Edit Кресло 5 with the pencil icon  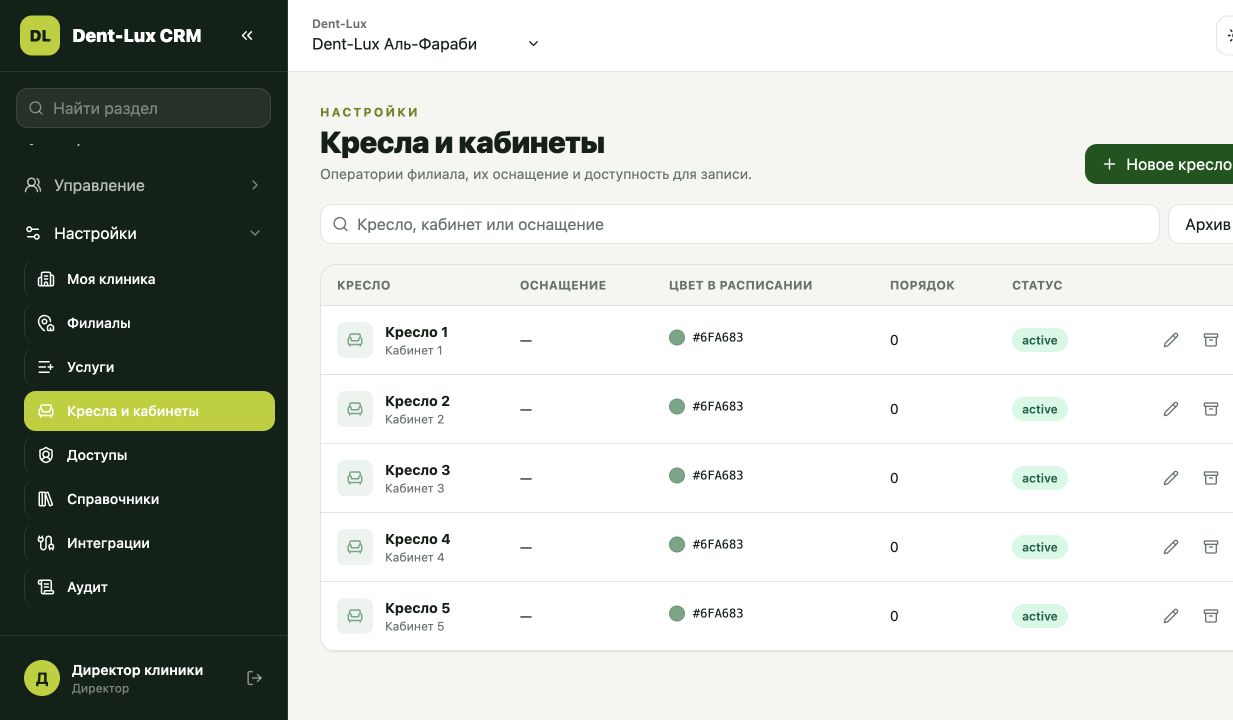(x=1171, y=616)
